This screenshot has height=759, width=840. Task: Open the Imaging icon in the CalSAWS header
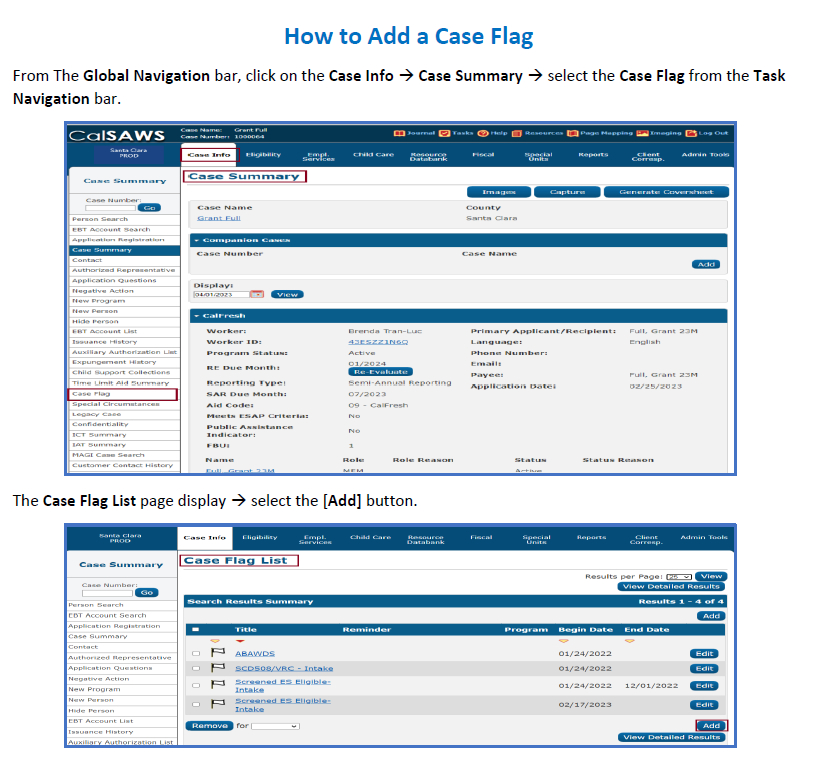[642, 133]
